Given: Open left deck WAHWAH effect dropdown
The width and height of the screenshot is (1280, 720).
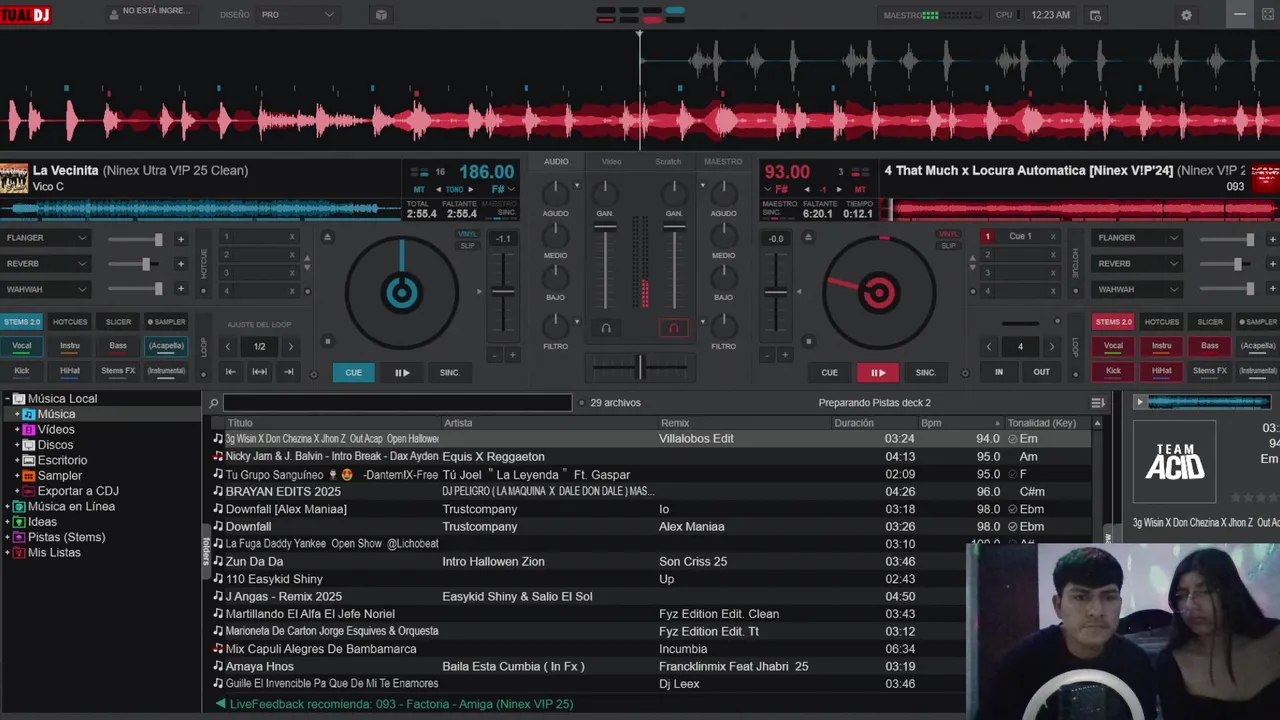Looking at the screenshot, I should [46, 290].
